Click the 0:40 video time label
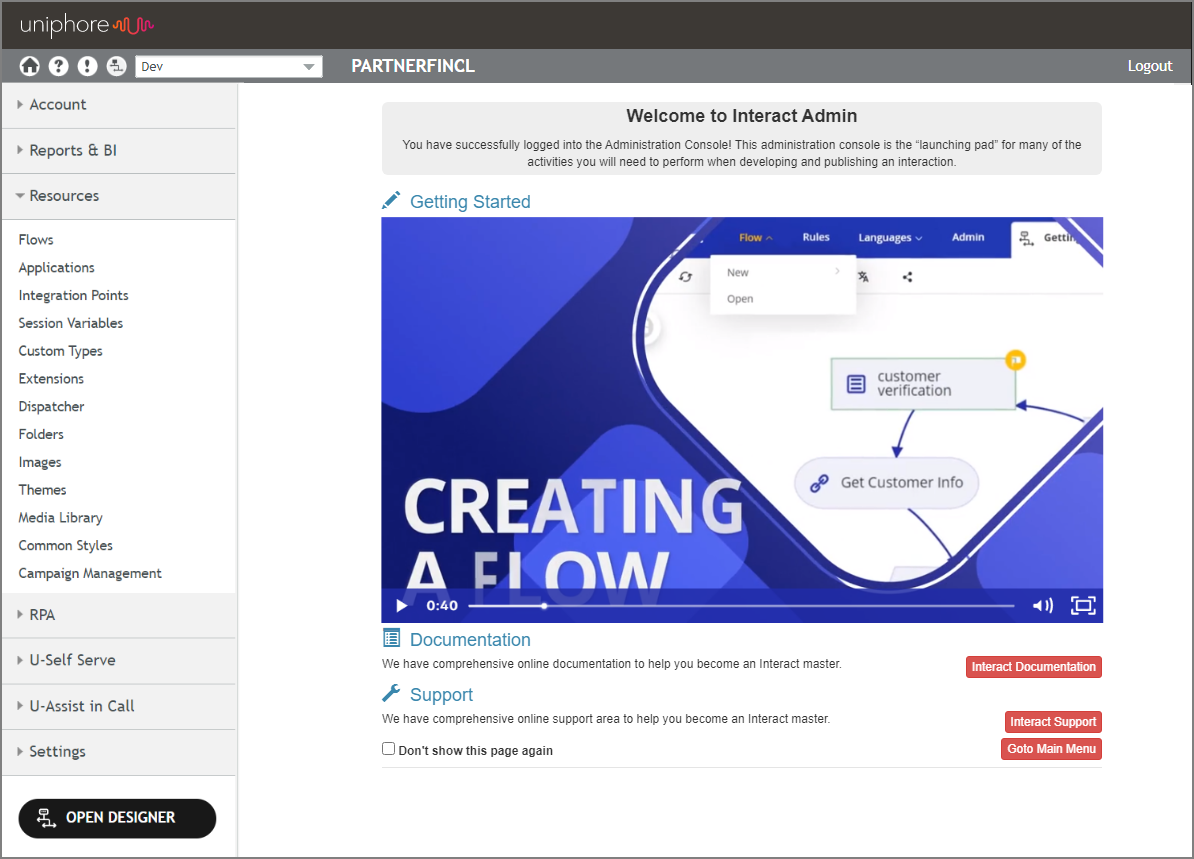Viewport: 1194px width, 859px height. click(x=442, y=606)
